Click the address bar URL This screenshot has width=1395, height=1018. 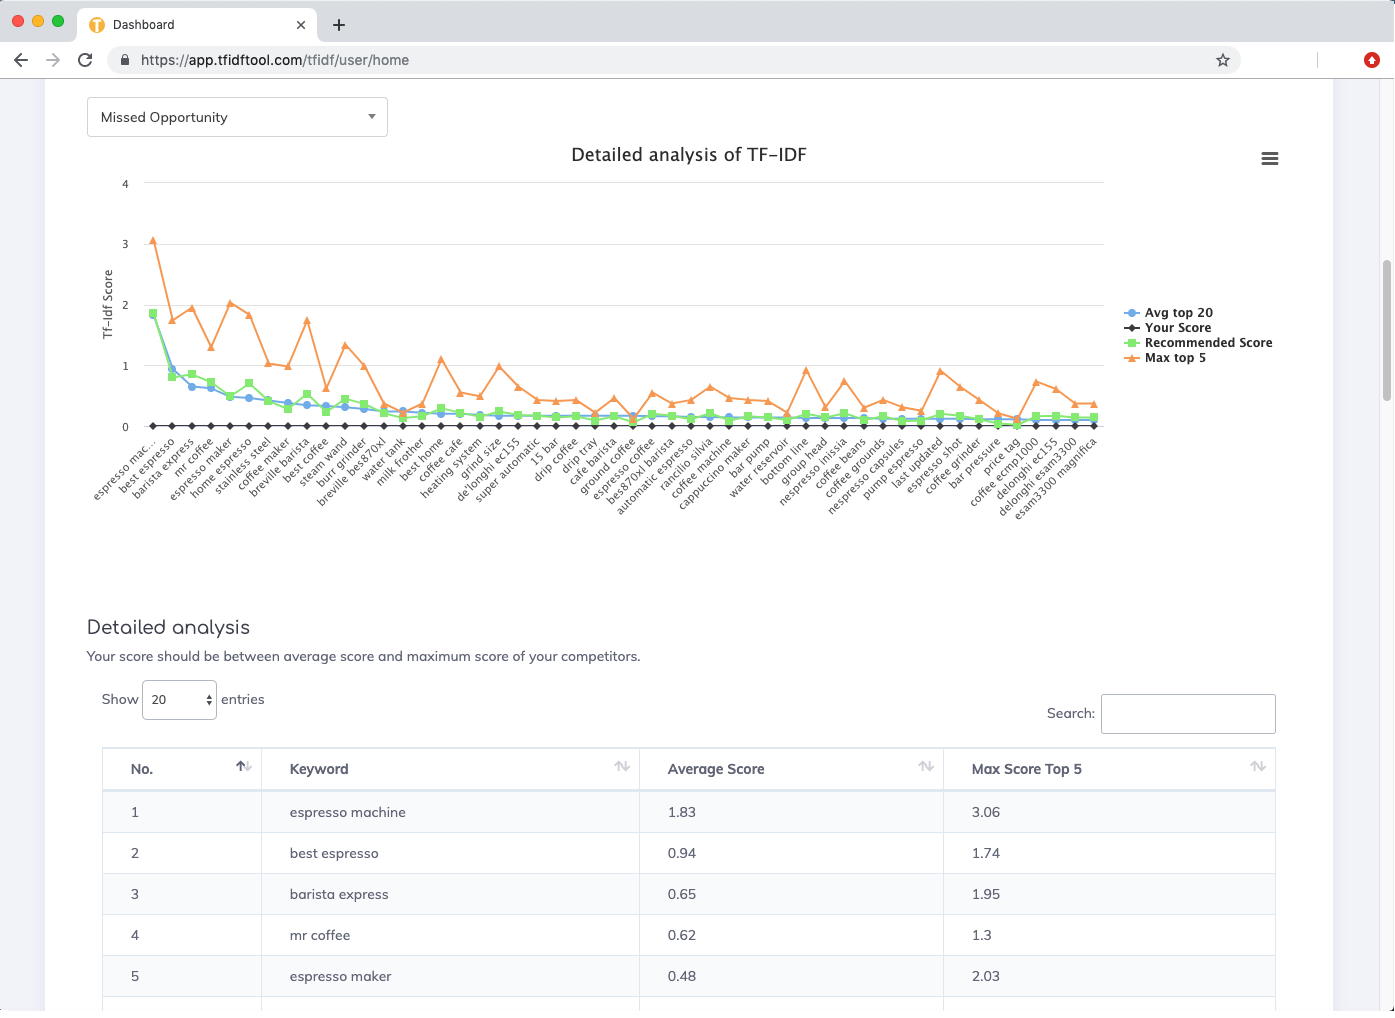pos(275,60)
